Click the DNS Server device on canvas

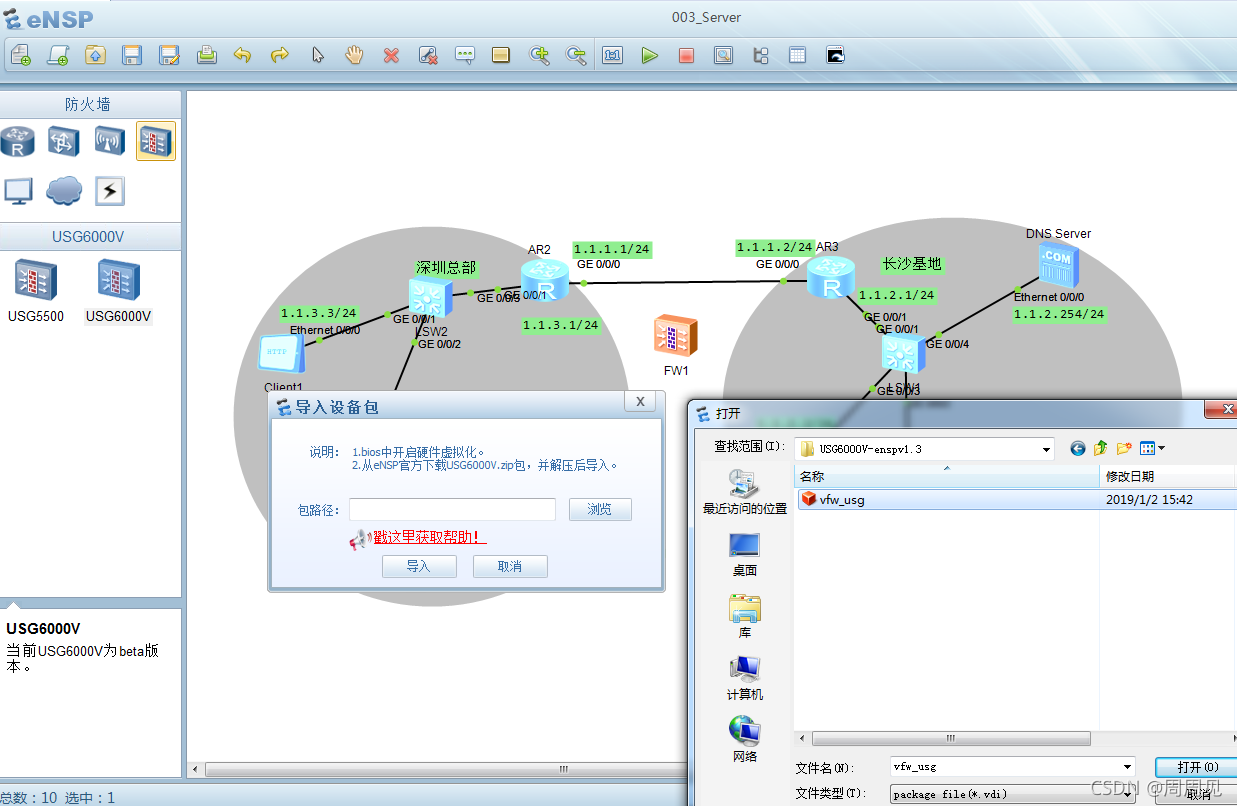point(1059,266)
